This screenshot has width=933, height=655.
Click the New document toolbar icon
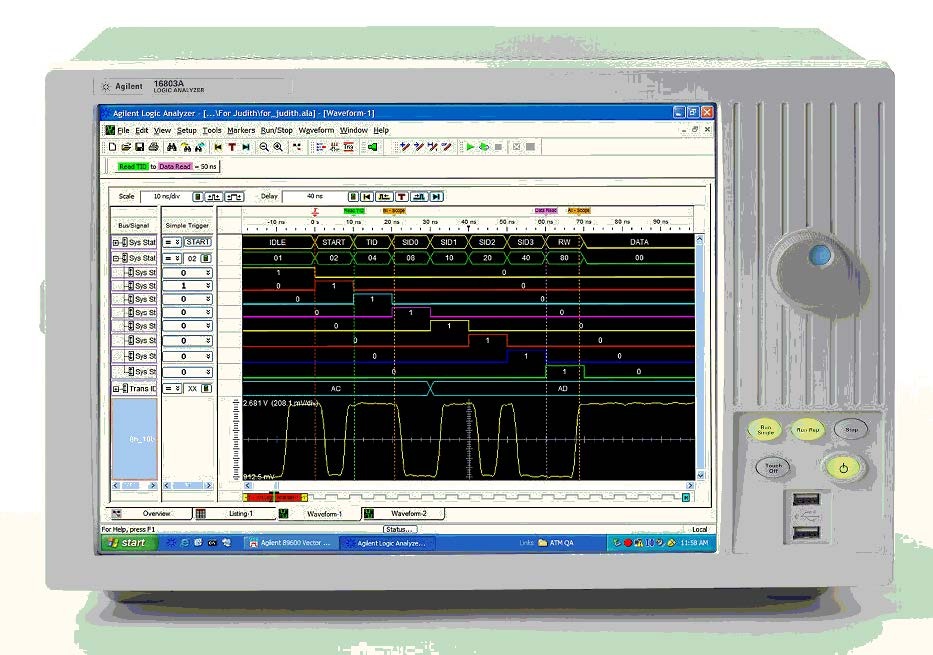[x=113, y=147]
